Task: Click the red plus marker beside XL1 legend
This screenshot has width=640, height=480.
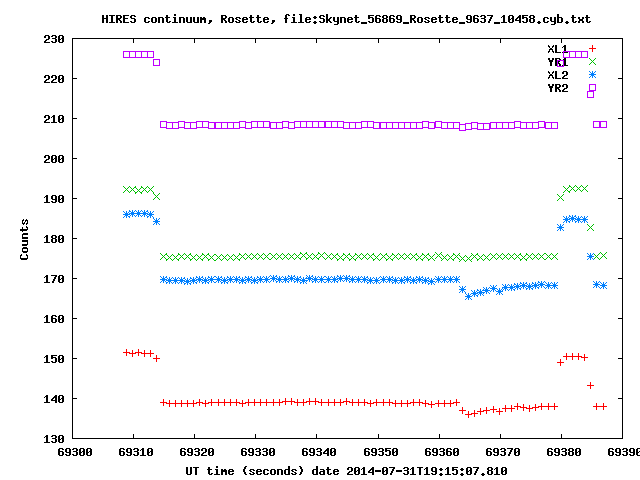Action: coord(592,49)
